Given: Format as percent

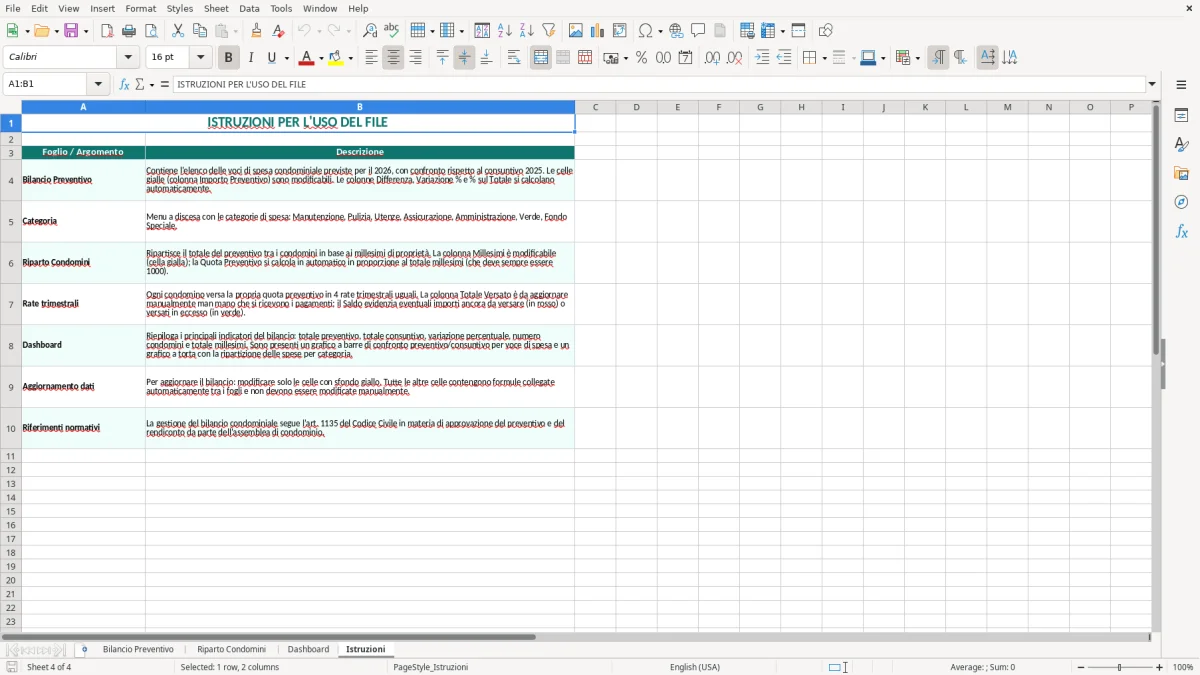Looking at the screenshot, I should point(642,58).
